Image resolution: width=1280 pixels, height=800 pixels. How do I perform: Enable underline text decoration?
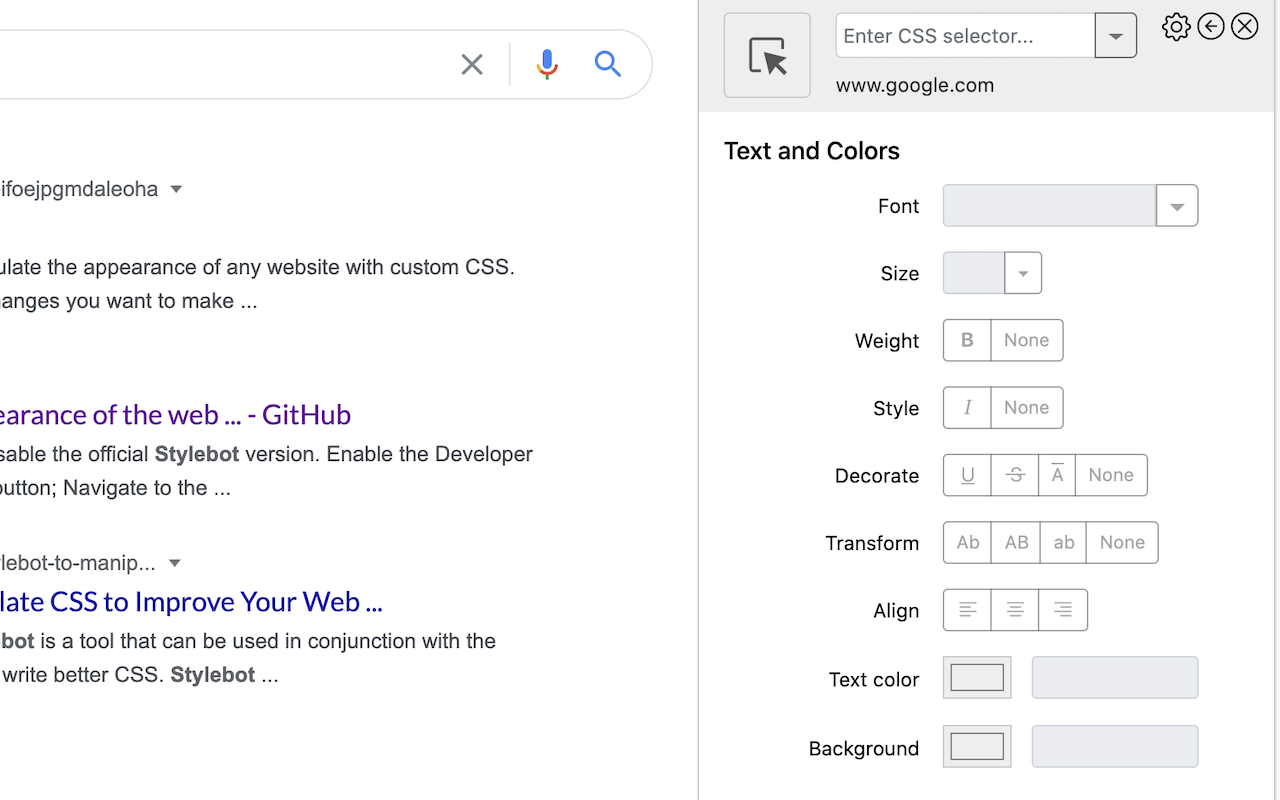[x=966, y=475]
